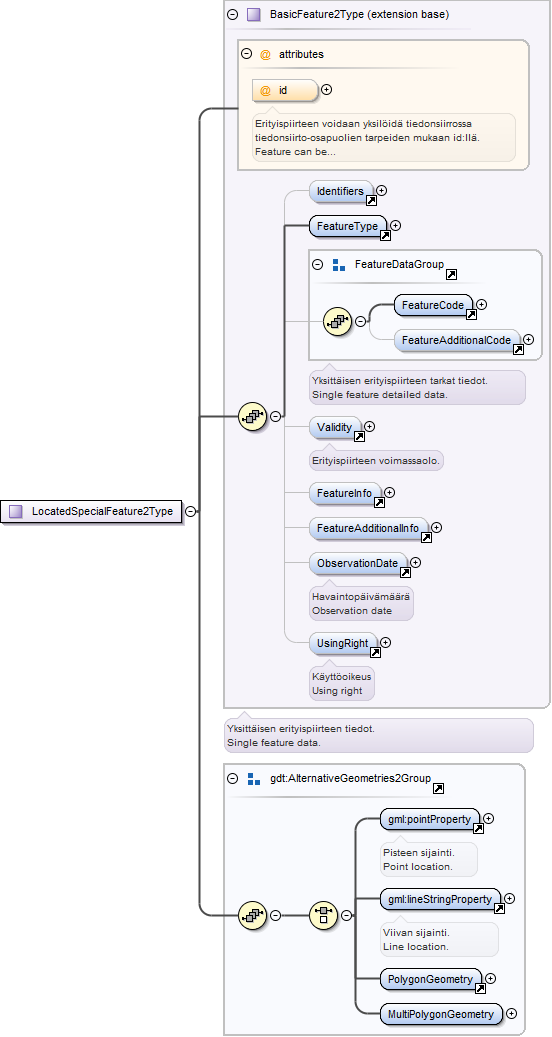The image size is (552, 1037).
Task: Collapse the BasicFeature2Type extension base section
Action: pos(232,15)
